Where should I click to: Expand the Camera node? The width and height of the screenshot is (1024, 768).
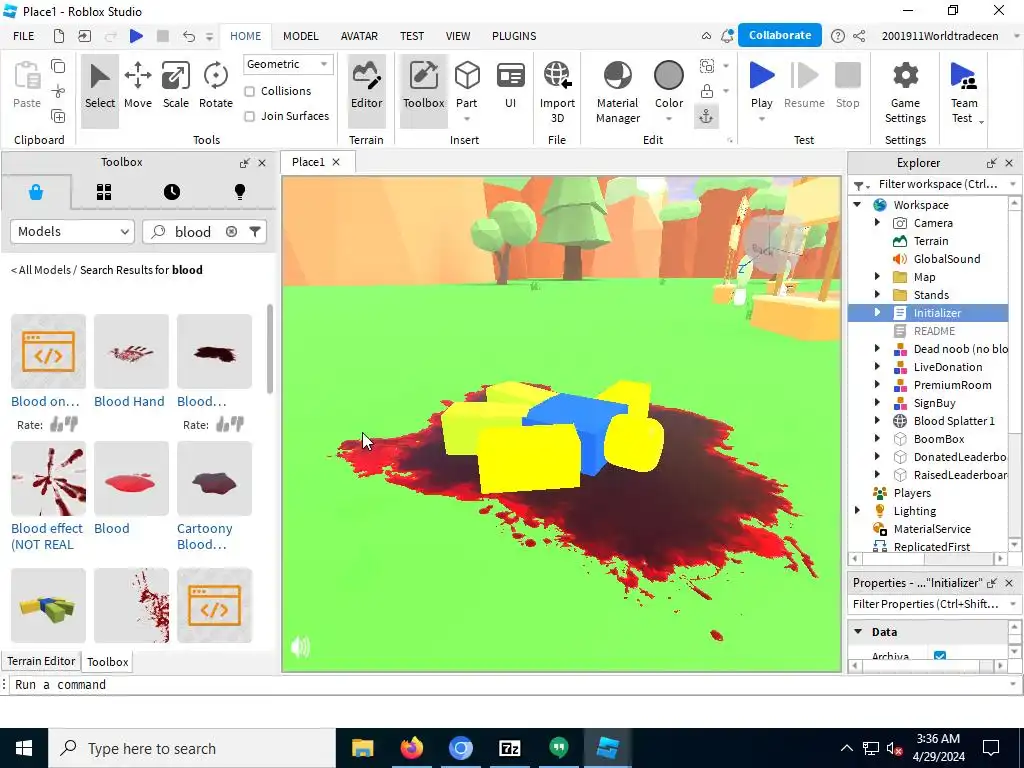coord(877,223)
